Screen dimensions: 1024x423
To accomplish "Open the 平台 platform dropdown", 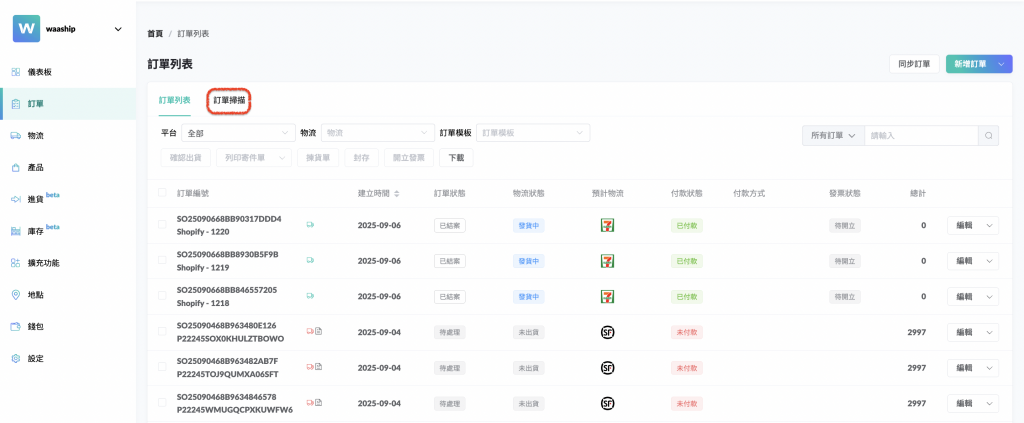I will pos(238,133).
